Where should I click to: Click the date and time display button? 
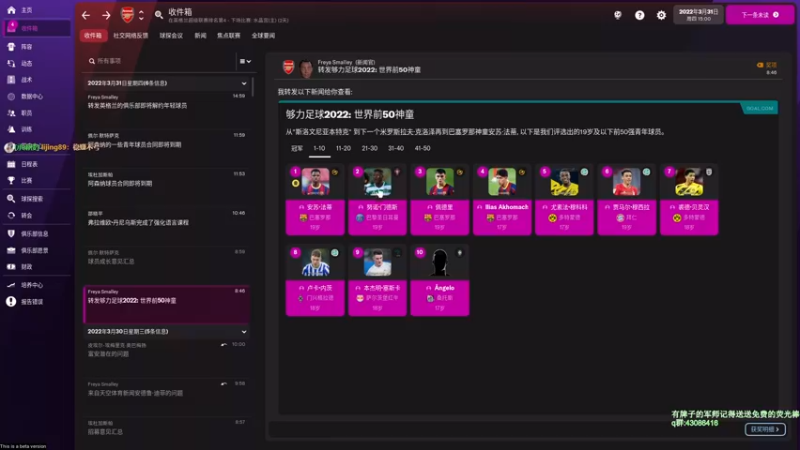698,15
